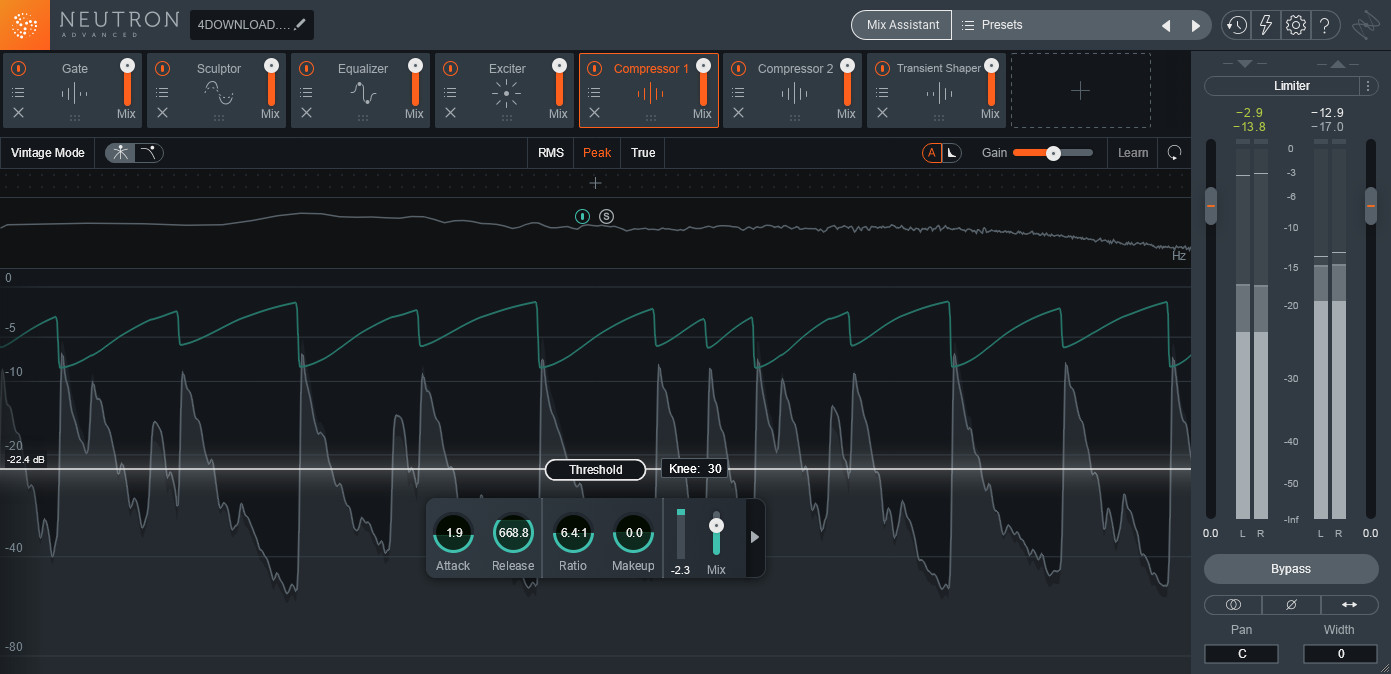Open Equalizer module preset list icon
The width and height of the screenshot is (1391, 674).
point(306,92)
